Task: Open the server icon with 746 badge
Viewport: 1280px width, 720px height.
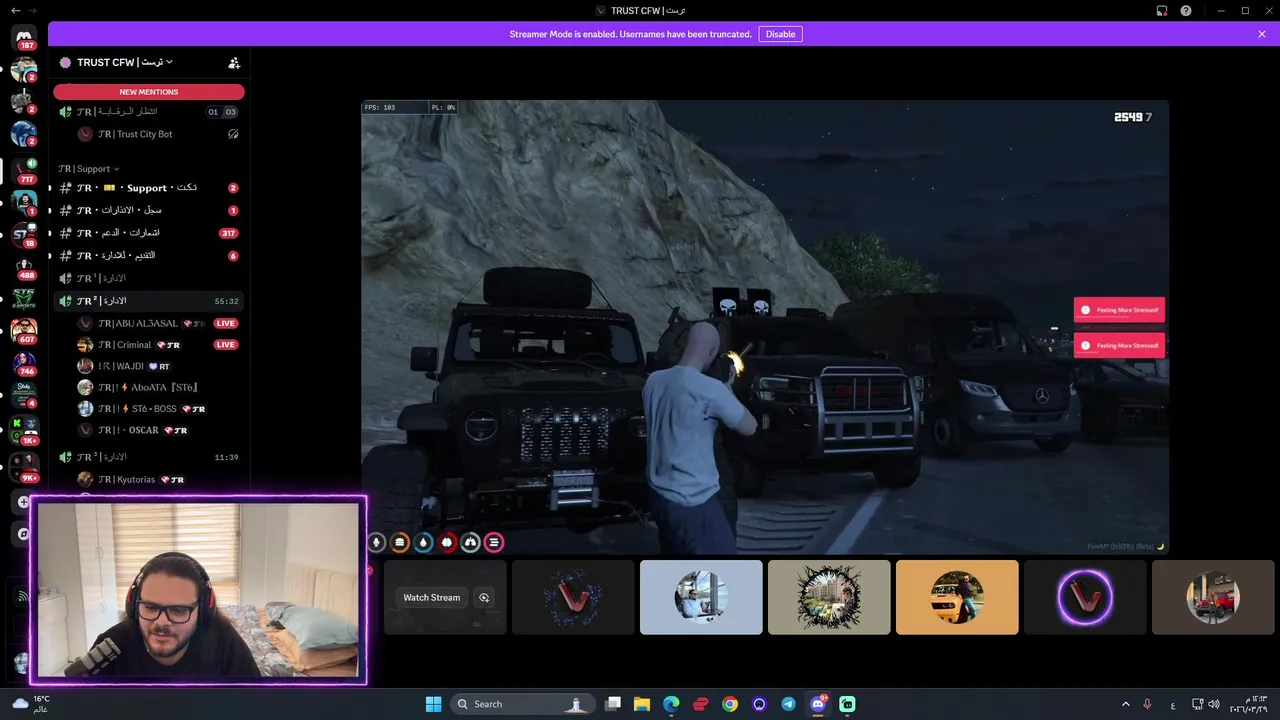Action: click(24, 362)
